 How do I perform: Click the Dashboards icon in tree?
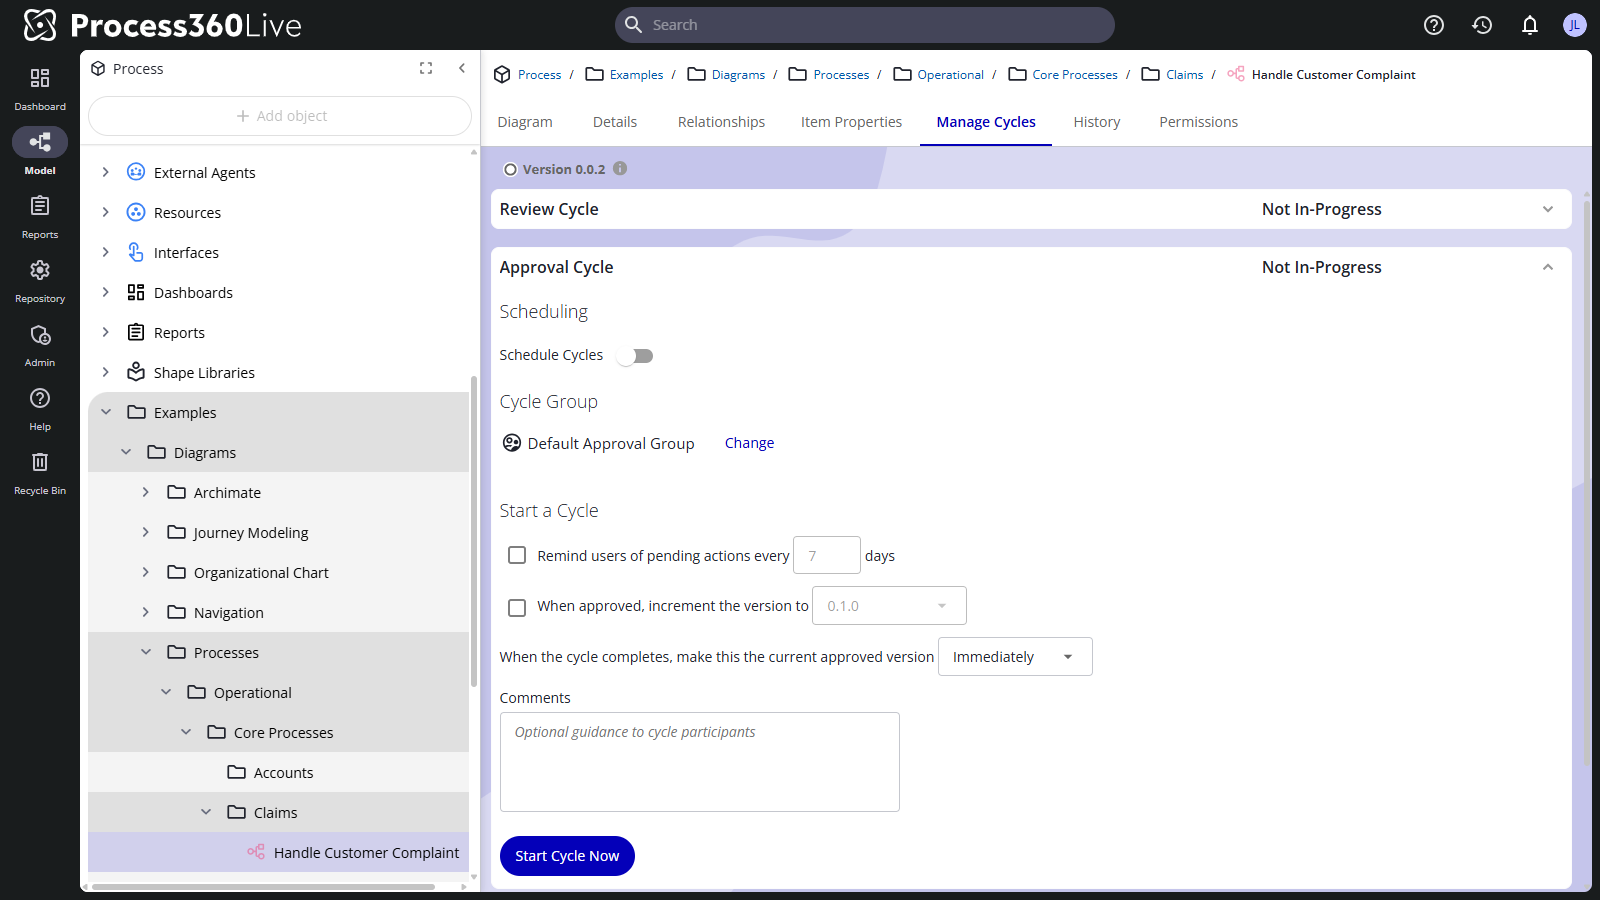pos(136,292)
